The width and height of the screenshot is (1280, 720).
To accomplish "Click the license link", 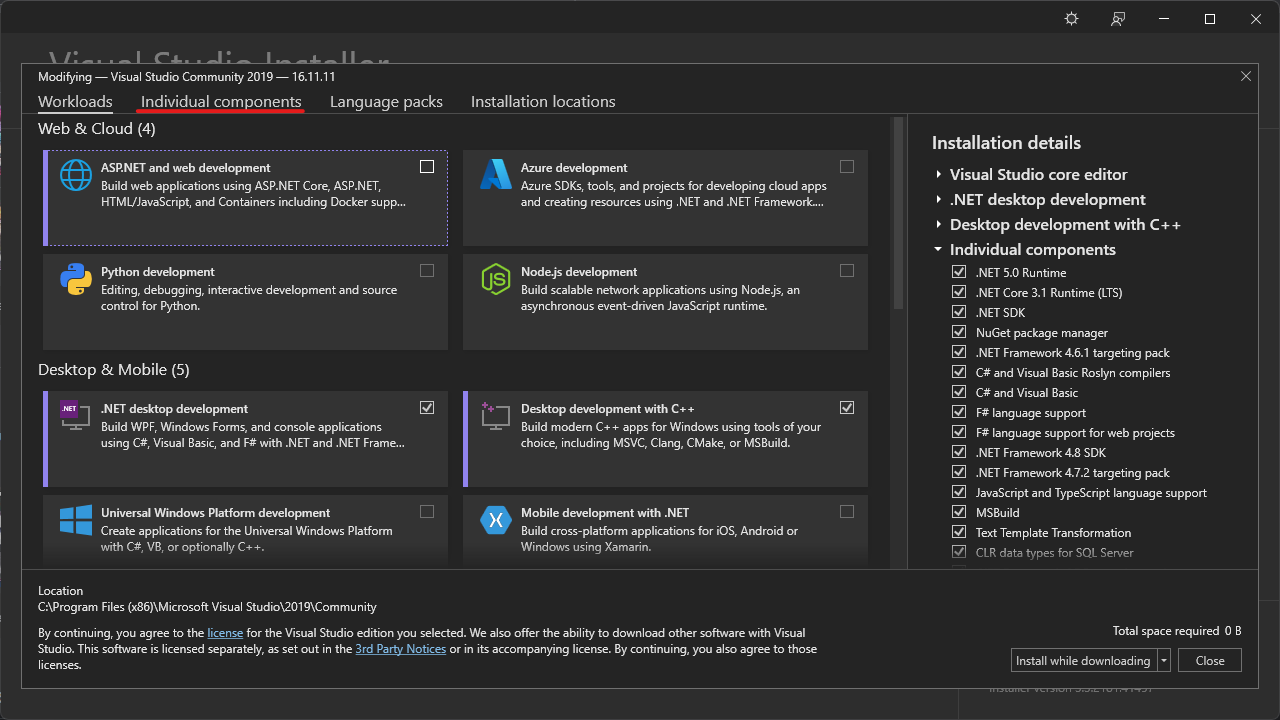I will coord(225,632).
